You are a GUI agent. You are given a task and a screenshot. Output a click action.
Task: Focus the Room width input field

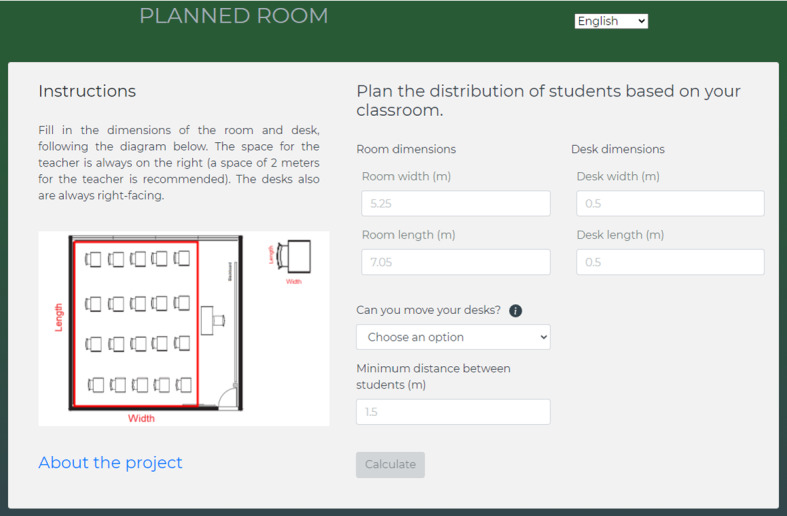456,203
